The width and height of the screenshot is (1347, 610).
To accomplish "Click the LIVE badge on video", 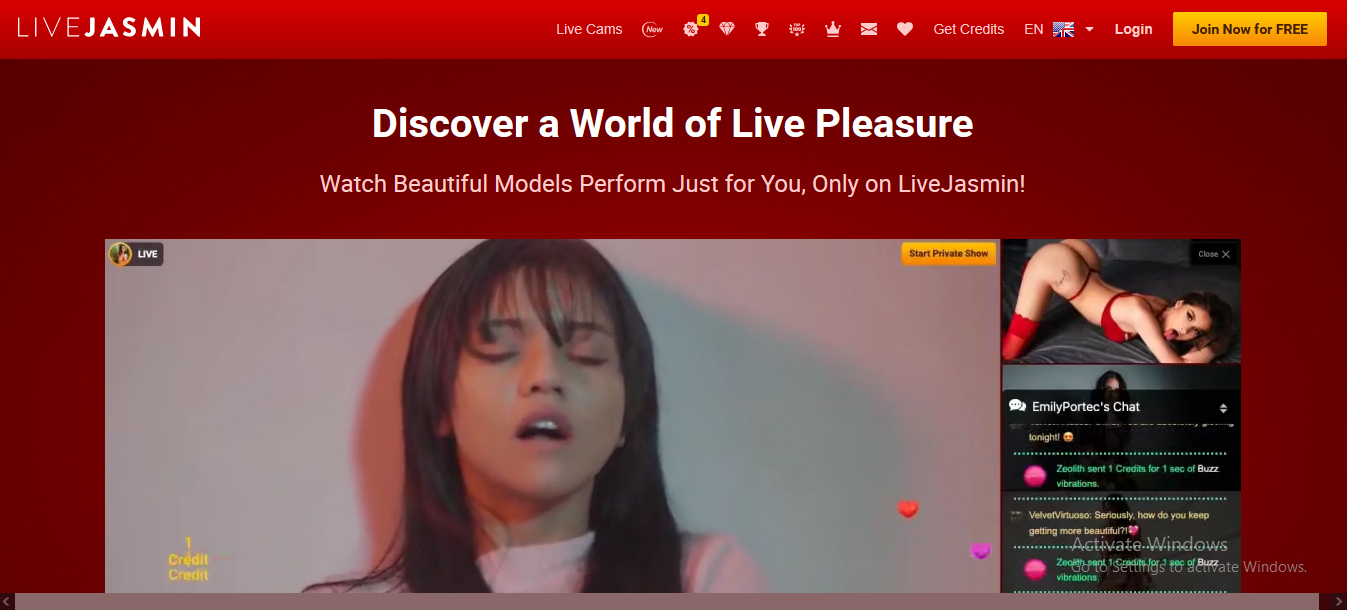I will [147, 254].
